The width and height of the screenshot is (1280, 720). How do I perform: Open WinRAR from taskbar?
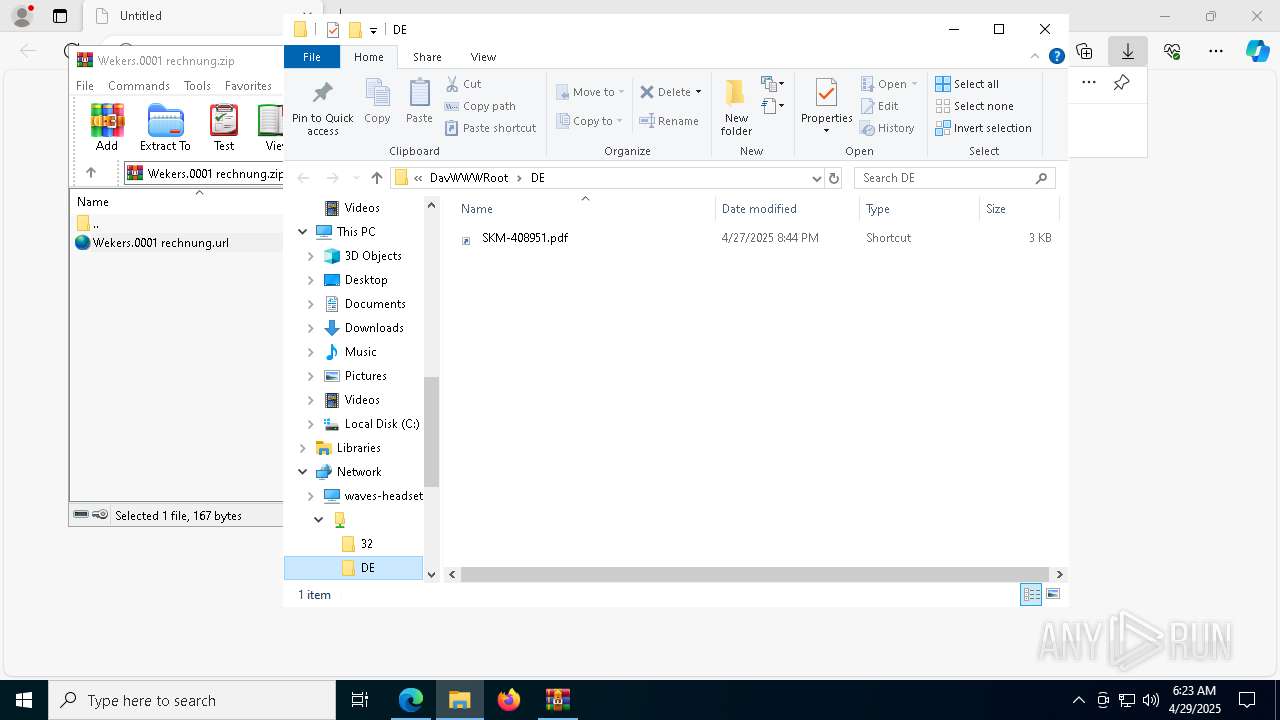(557, 700)
